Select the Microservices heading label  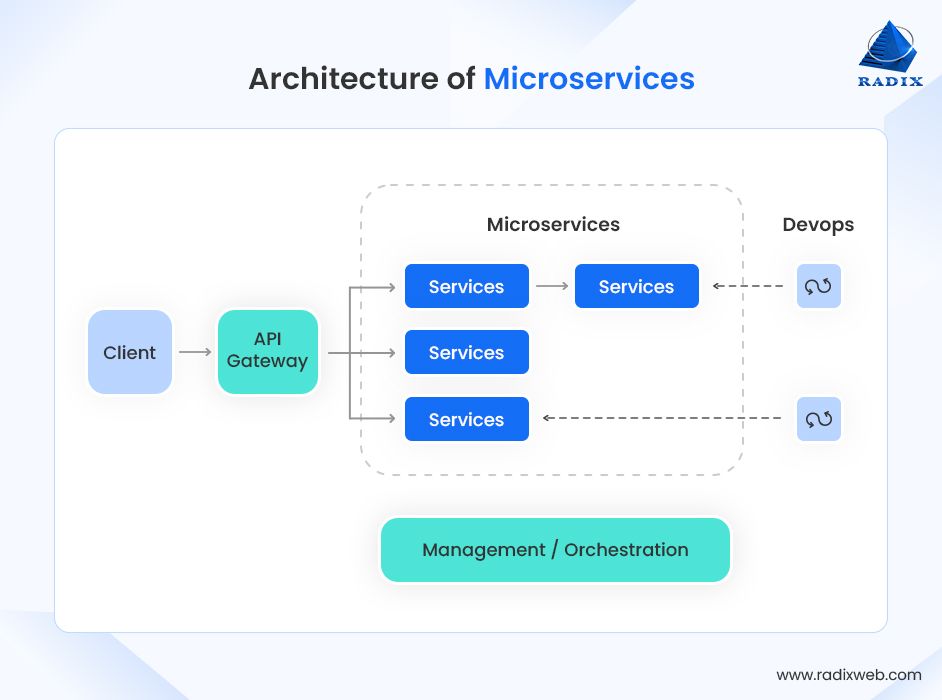point(553,225)
